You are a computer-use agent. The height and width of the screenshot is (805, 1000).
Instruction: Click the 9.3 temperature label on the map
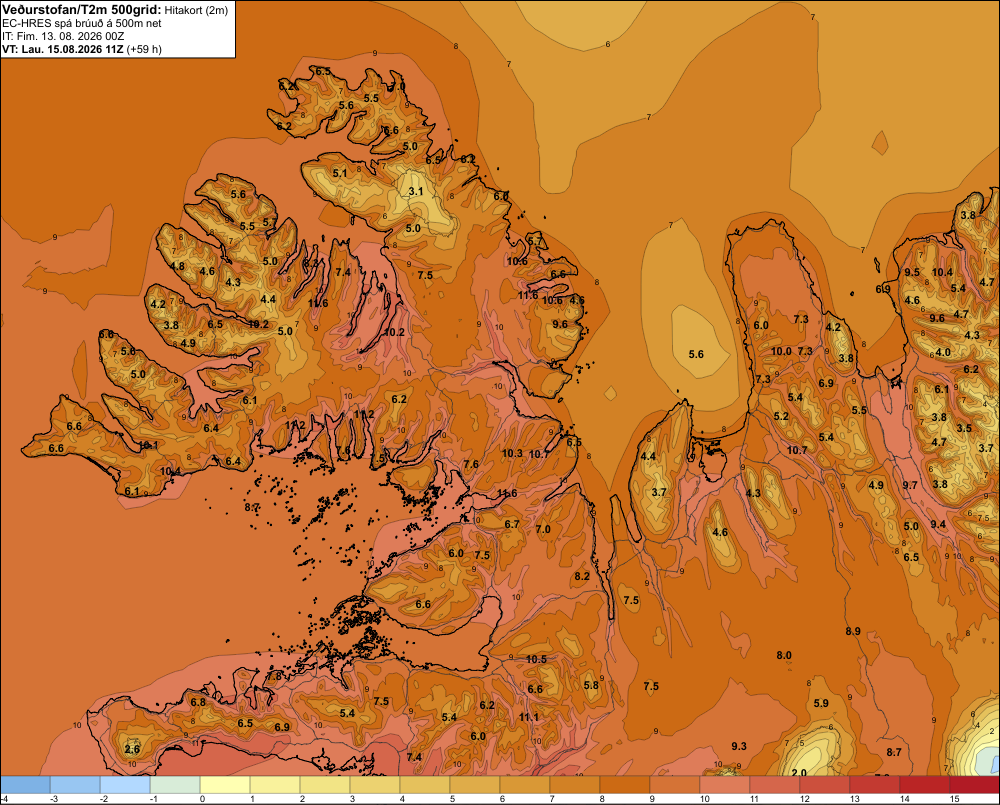click(x=739, y=746)
